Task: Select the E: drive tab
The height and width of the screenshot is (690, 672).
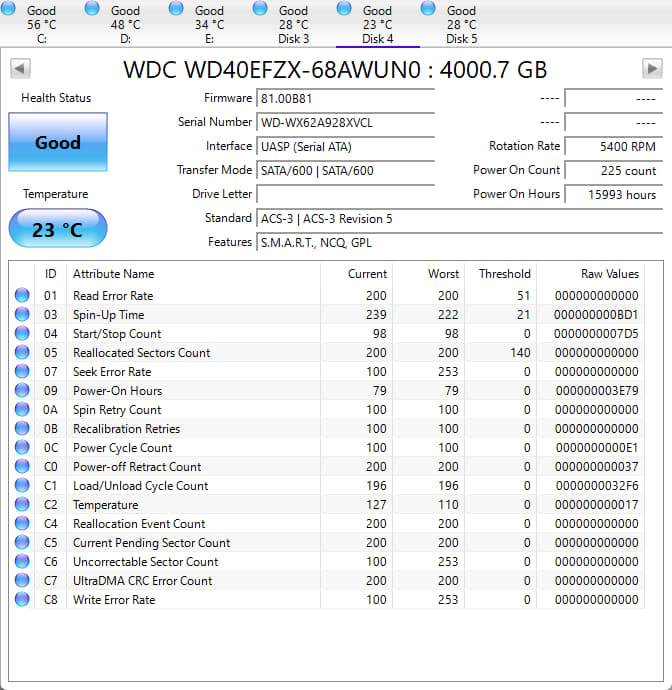Action: (209, 24)
